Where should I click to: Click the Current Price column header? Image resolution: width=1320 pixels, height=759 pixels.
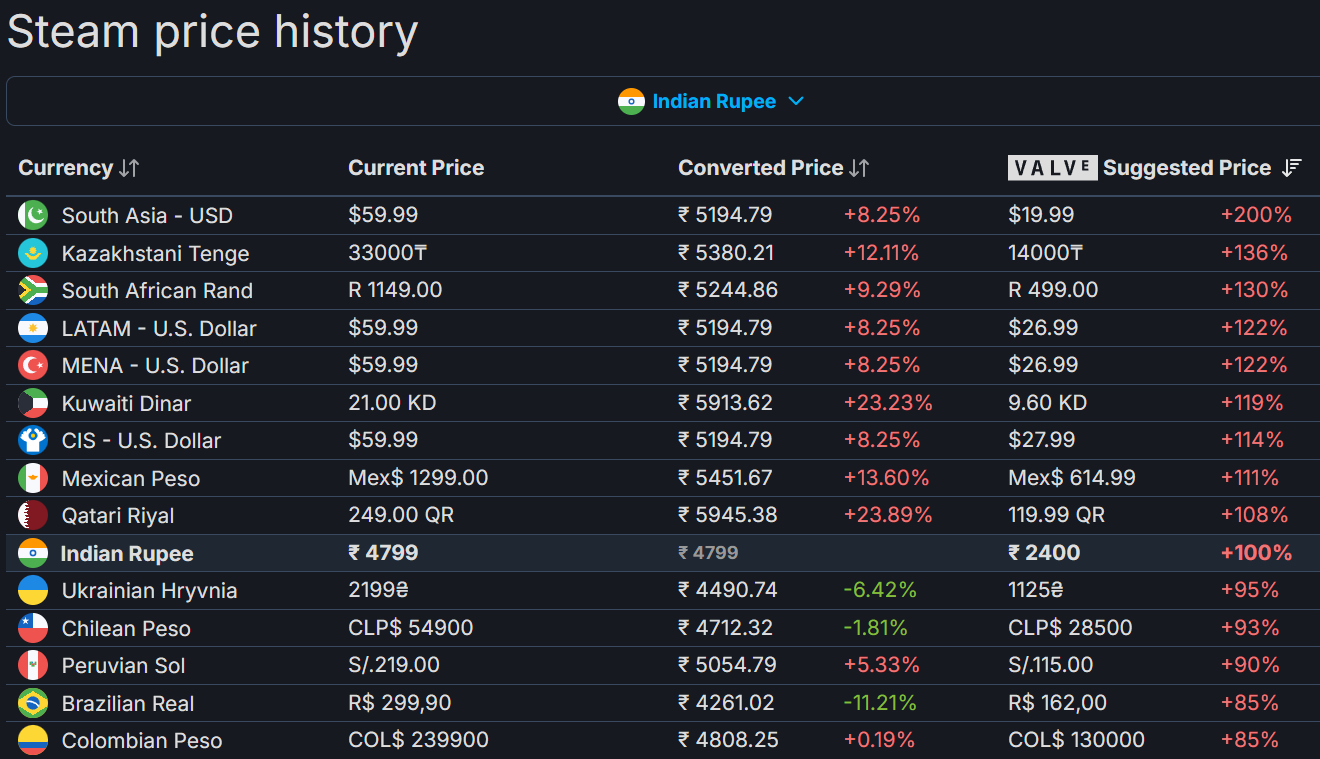tap(416, 168)
